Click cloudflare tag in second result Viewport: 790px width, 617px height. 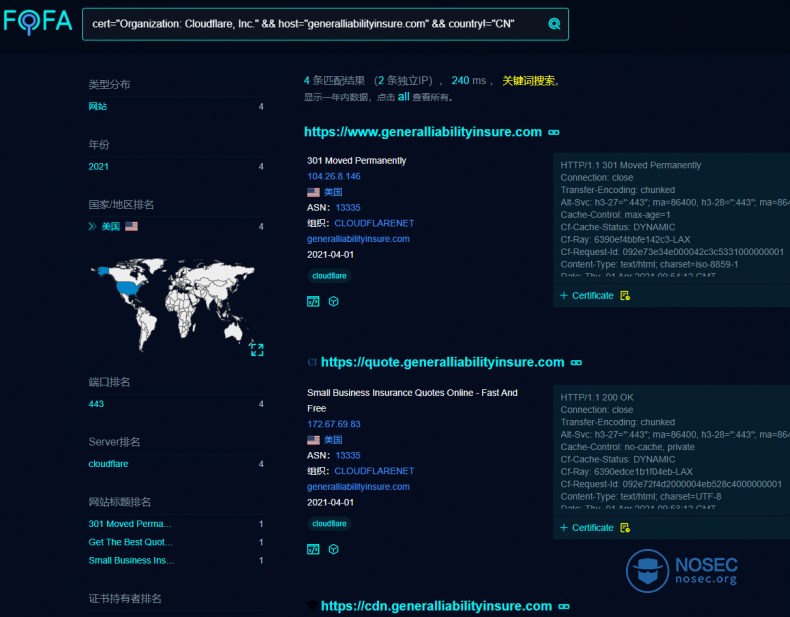tap(330, 524)
